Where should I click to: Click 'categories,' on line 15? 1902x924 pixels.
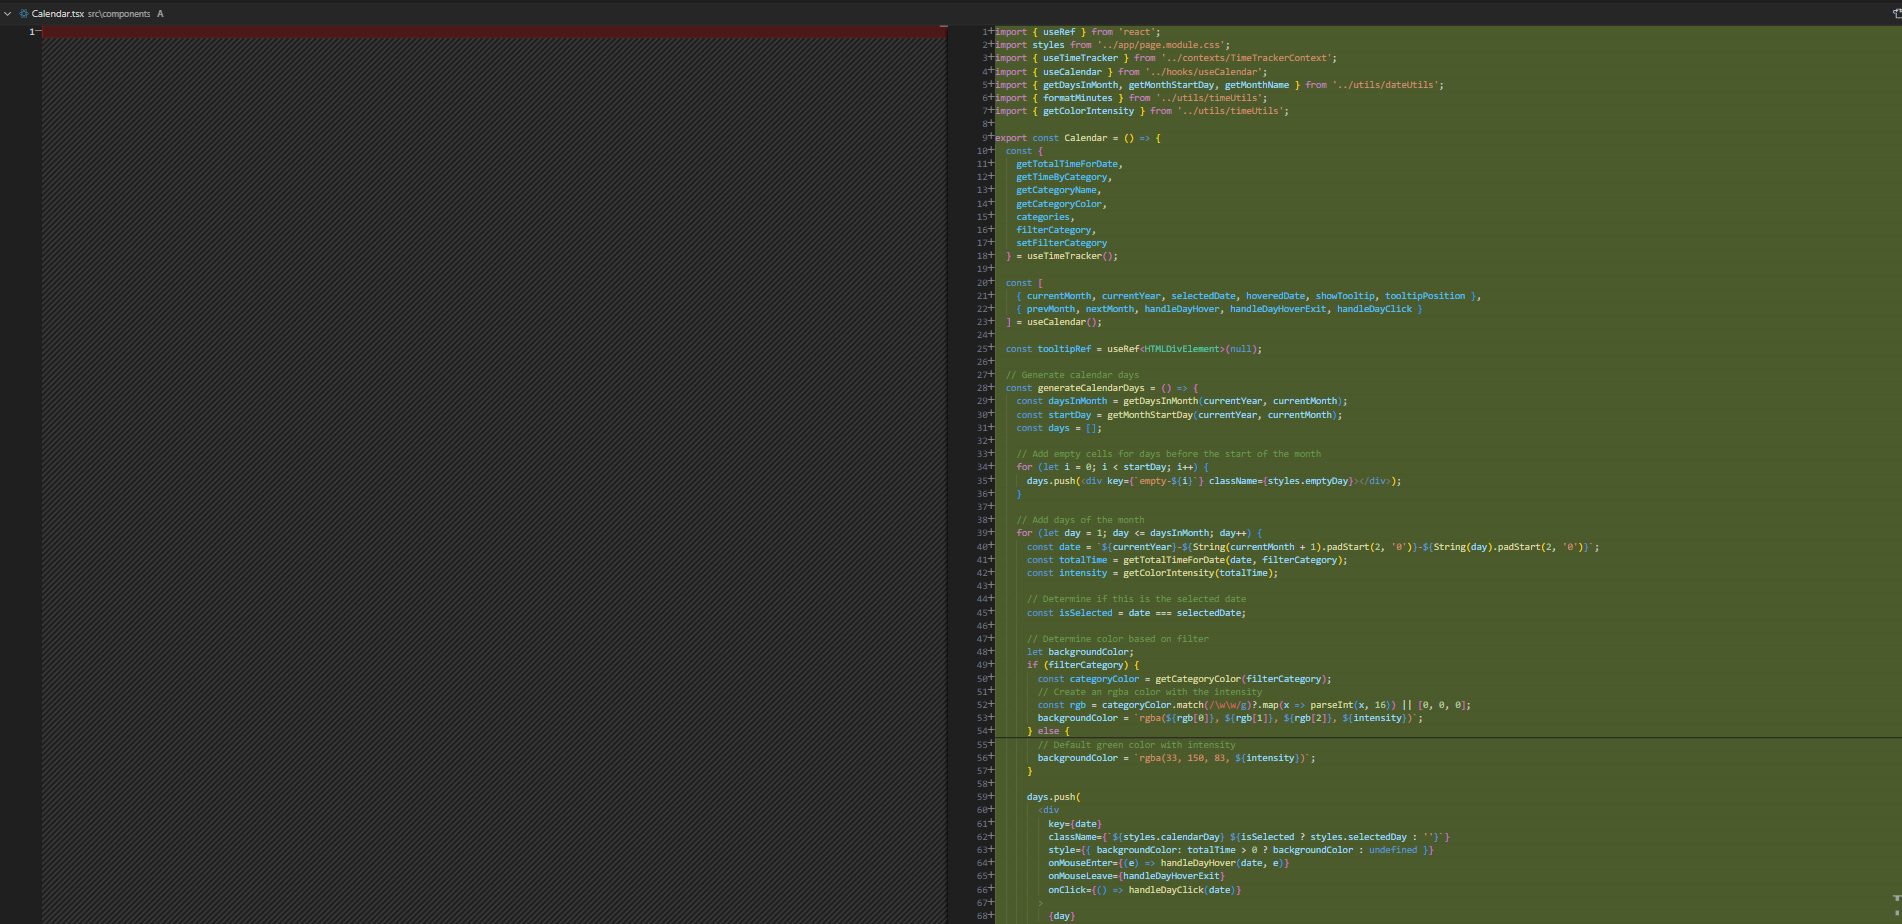pyautogui.click(x=1045, y=217)
